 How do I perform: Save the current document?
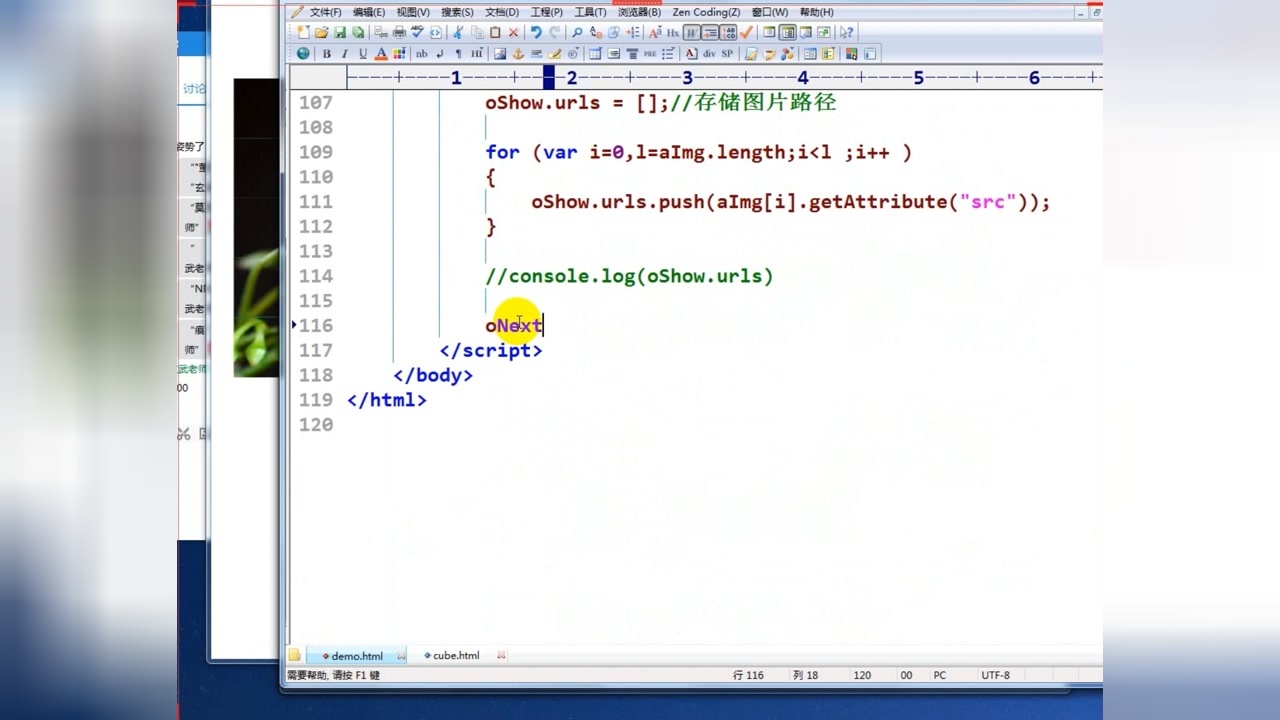pos(340,33)
